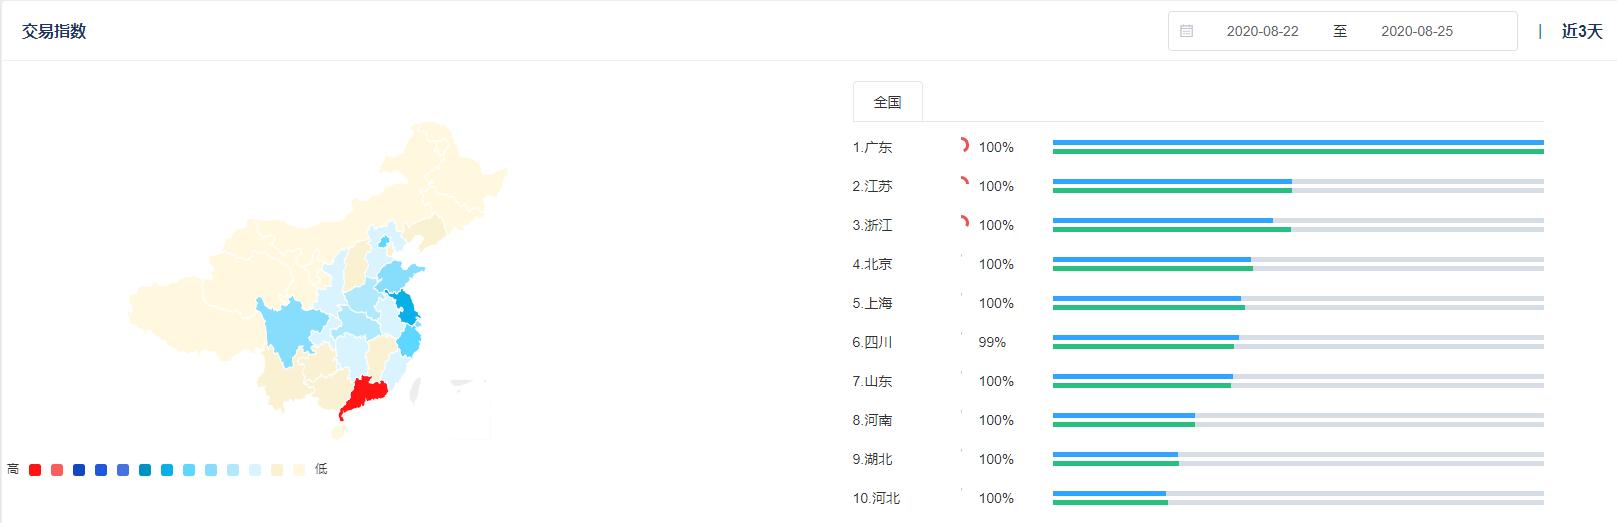The width and height of the screenshot is (1617, 523).
Task: Set start date field 2020-08-22
Action: 1262,31
